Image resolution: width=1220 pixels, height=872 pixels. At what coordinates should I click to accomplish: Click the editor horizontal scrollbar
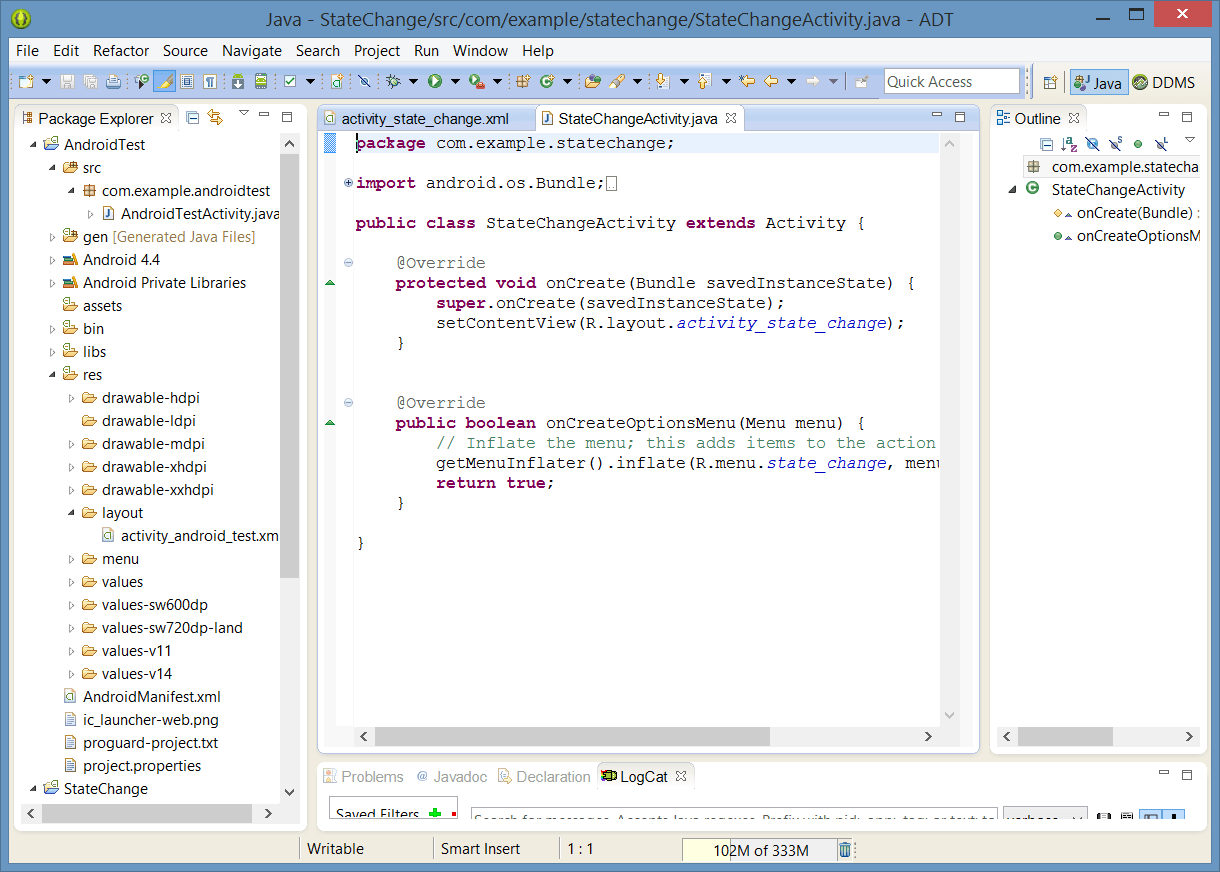coord(572,736)
